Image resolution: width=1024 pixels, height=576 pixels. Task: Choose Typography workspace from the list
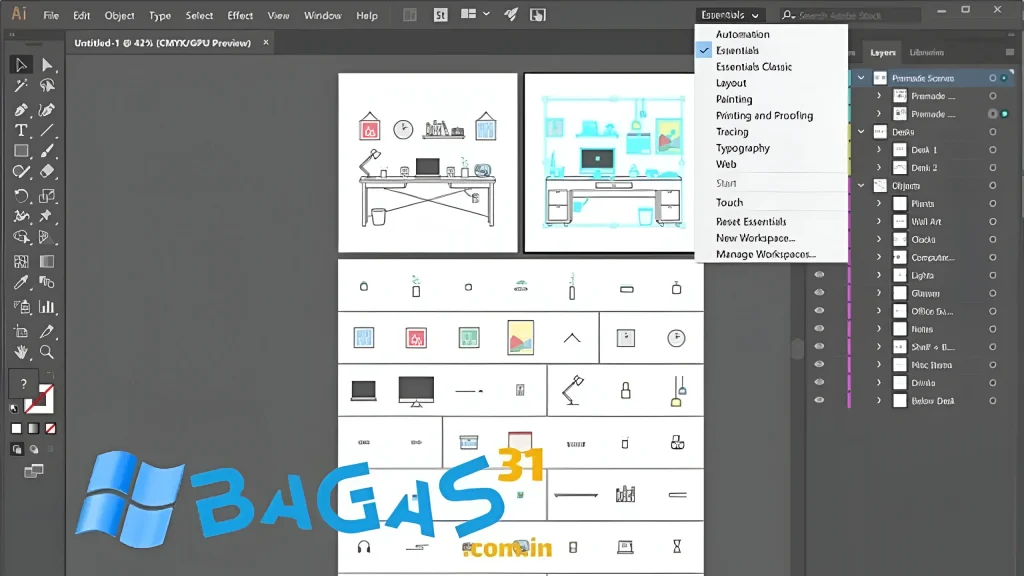point(743,148)
